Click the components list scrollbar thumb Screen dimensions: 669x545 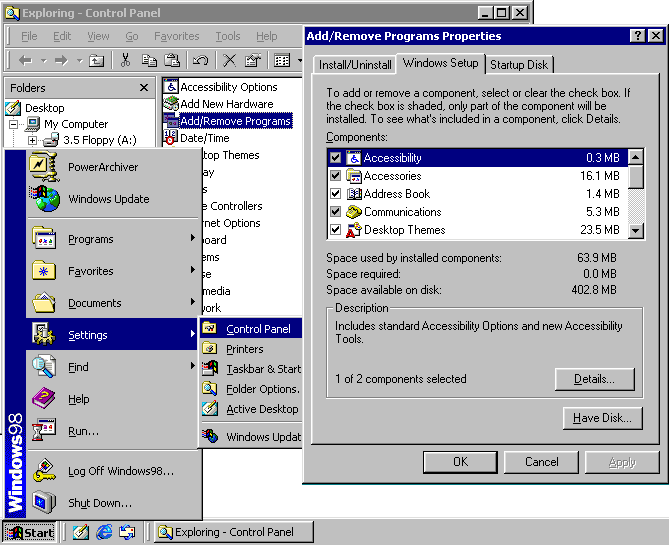[x=636, y=177]
